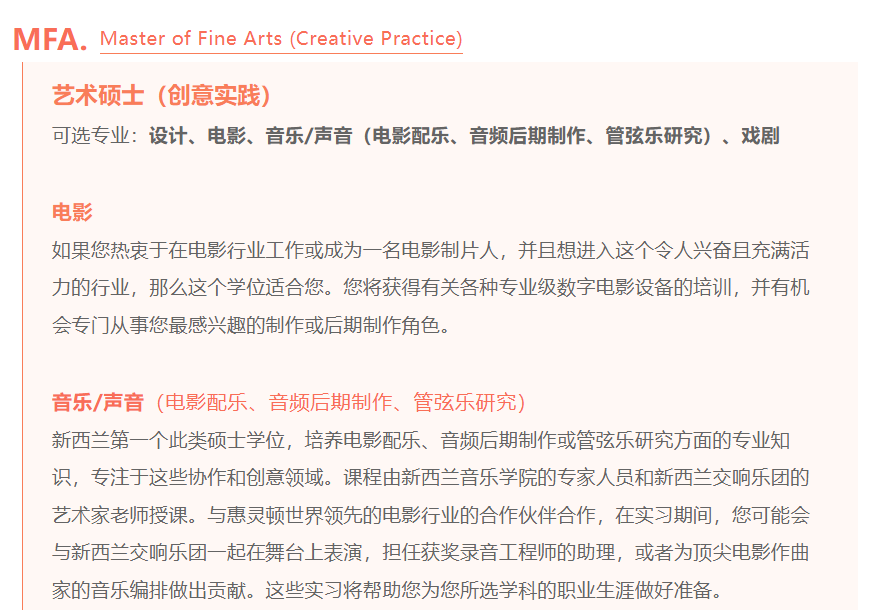Open the "Master of Fine Arts (Creative Practice)" link
The image size is (871, 610).
pyautogui.click(x=281, y=39)
